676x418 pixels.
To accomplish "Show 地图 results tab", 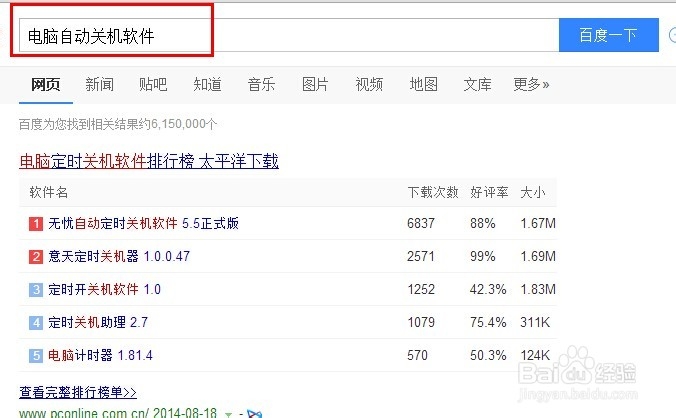I will point(423,84).
